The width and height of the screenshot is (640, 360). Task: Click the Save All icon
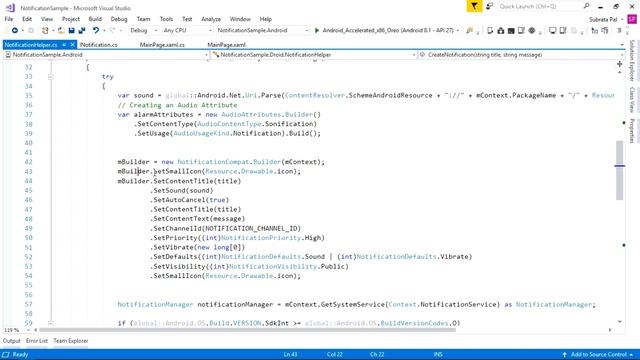click(x=82, y=31)
